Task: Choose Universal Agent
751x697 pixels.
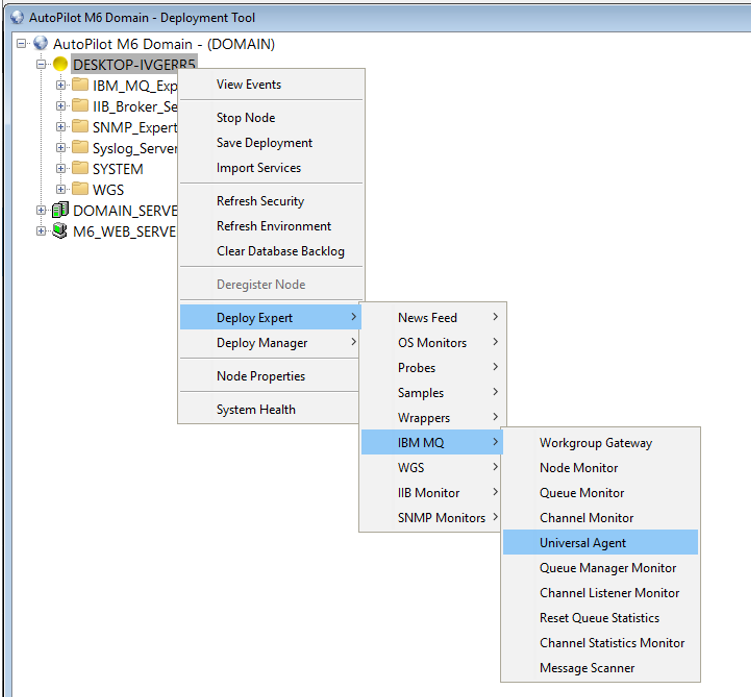Action: click(601, 542)
